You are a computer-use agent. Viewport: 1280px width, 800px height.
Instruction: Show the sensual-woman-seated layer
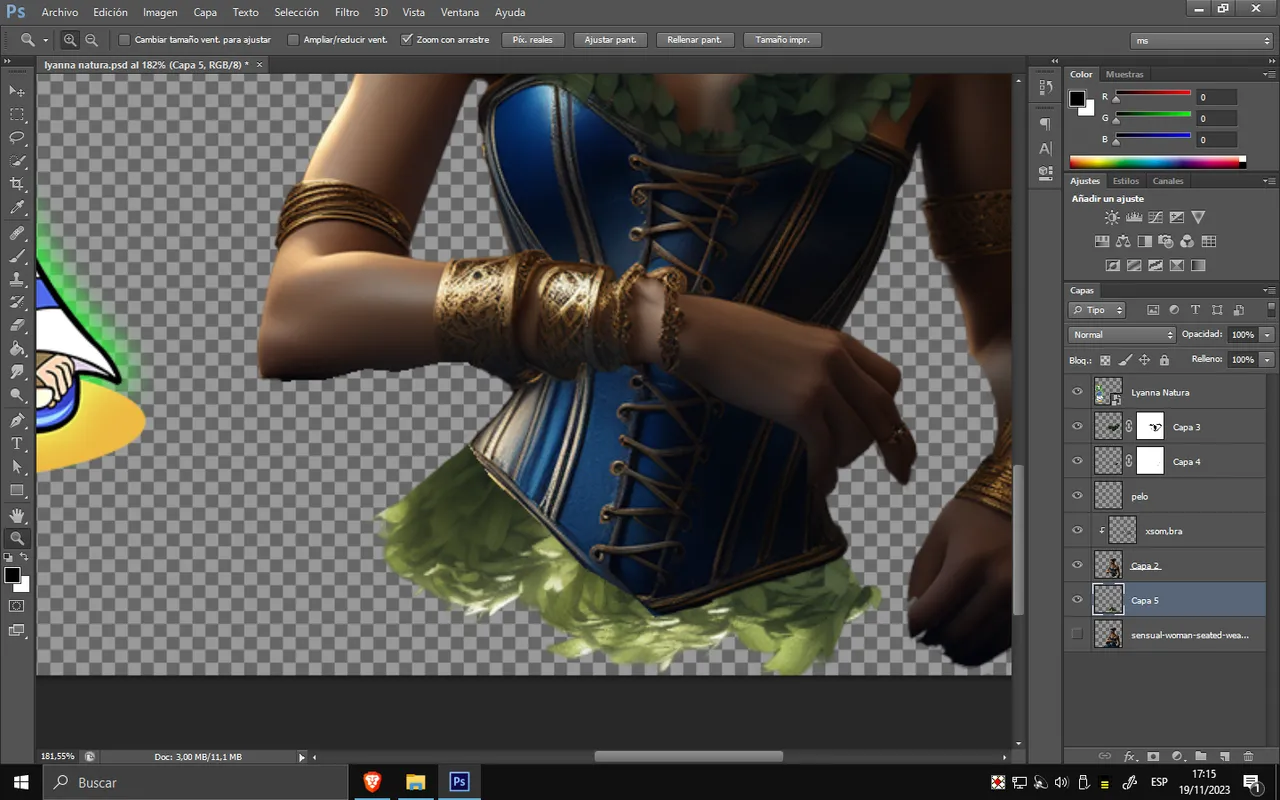coord(1077,634)
